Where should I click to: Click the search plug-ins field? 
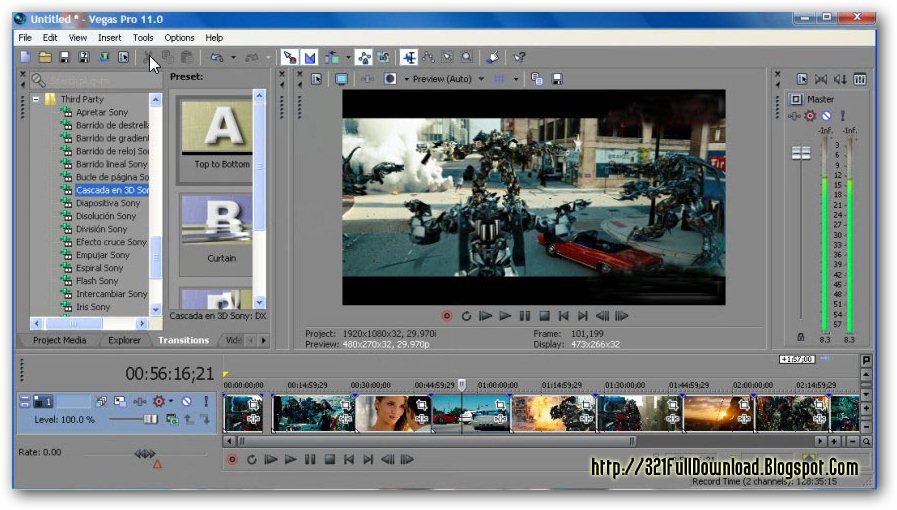coord(94,81)
